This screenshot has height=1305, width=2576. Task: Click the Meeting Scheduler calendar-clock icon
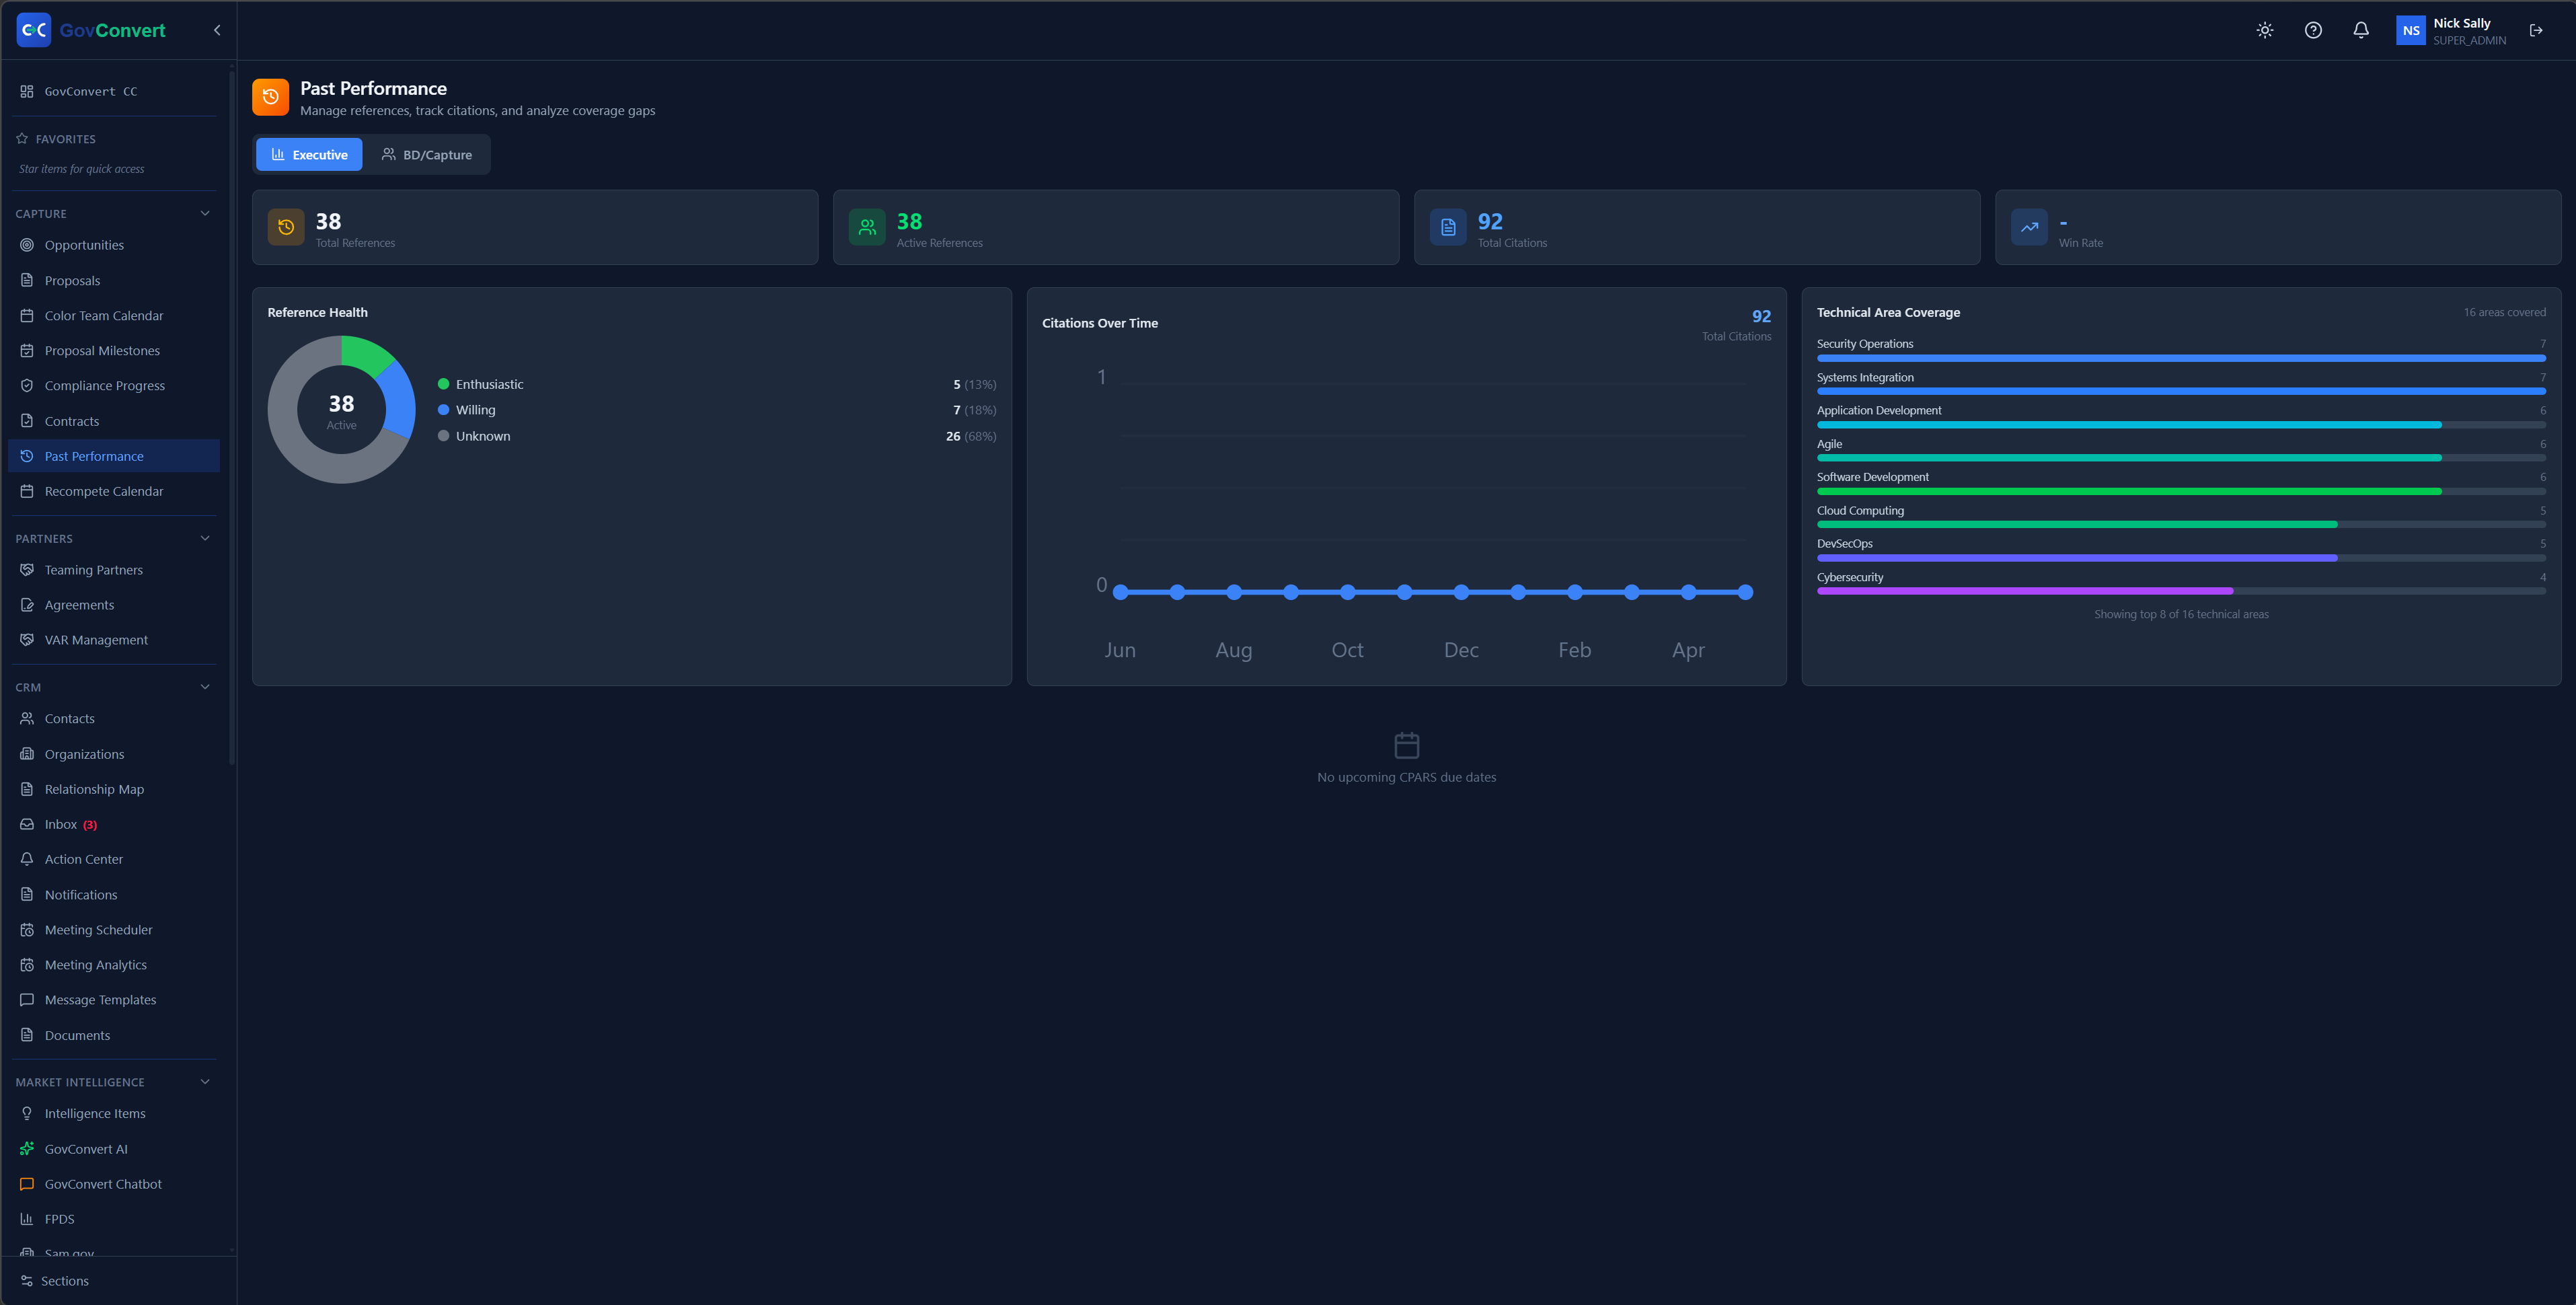pos(27,930)
